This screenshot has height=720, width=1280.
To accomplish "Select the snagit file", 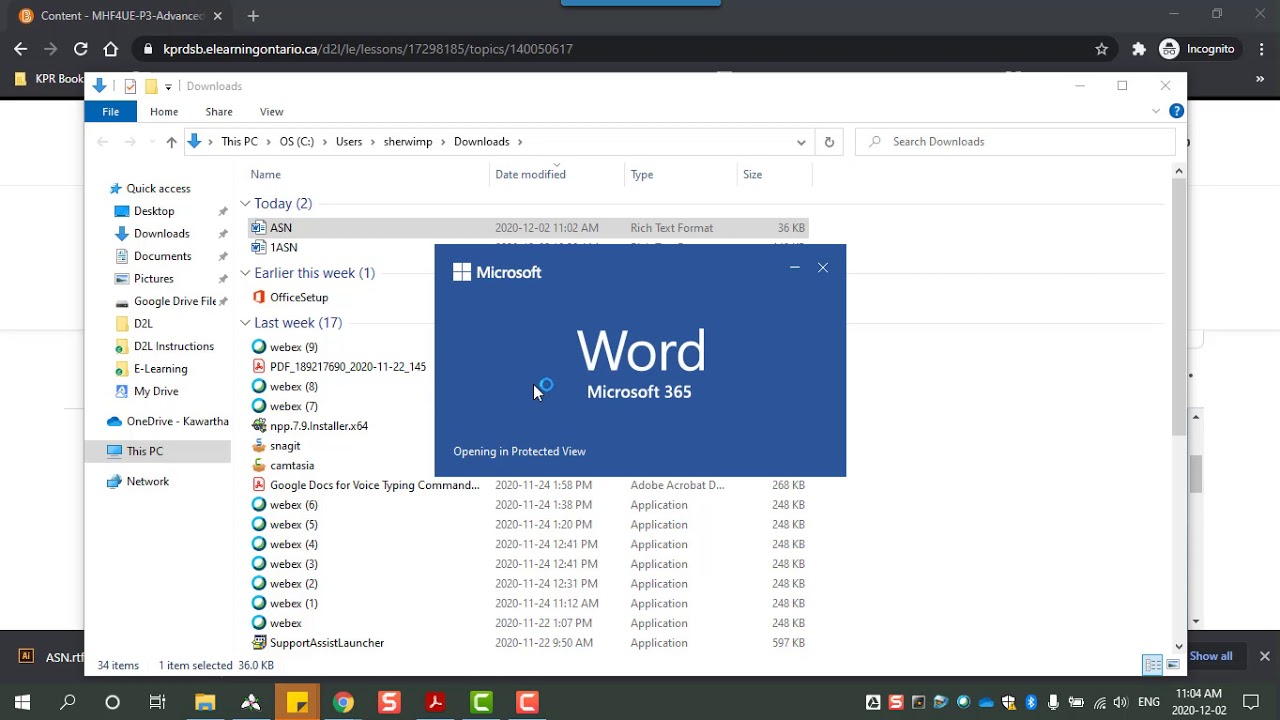I will [x=285, y=446].
